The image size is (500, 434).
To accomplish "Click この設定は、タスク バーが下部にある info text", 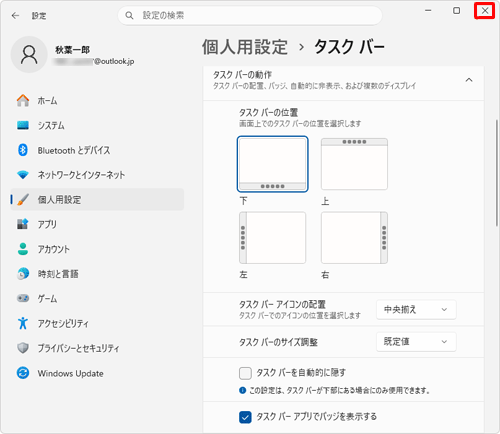I will (x=339, y=390).
